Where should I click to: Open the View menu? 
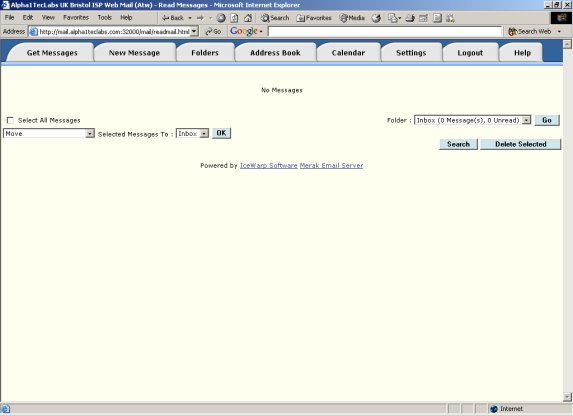click(48, 18)
